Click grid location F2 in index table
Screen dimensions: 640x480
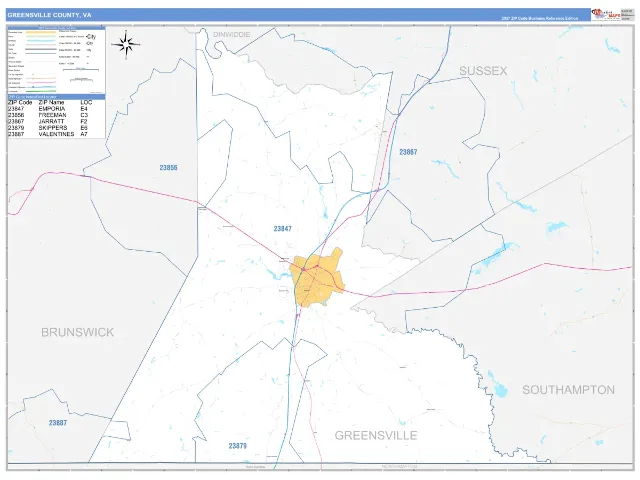pos(84,122)
